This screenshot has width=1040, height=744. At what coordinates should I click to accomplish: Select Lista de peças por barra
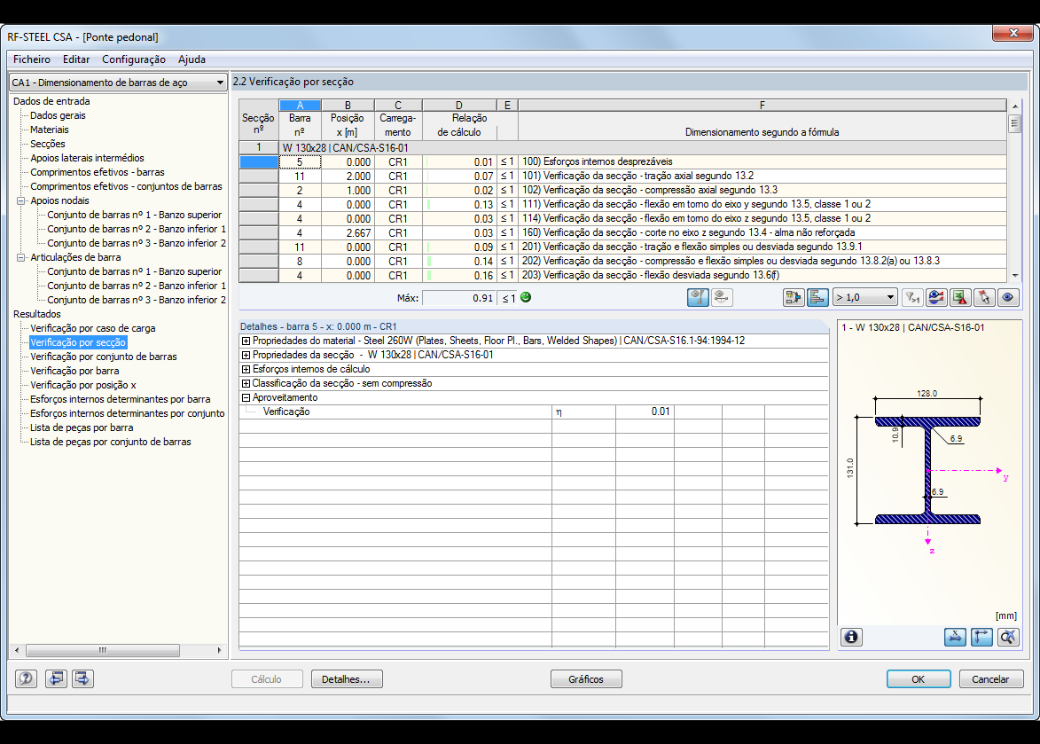pyautogui.click(x=82, y=428)
